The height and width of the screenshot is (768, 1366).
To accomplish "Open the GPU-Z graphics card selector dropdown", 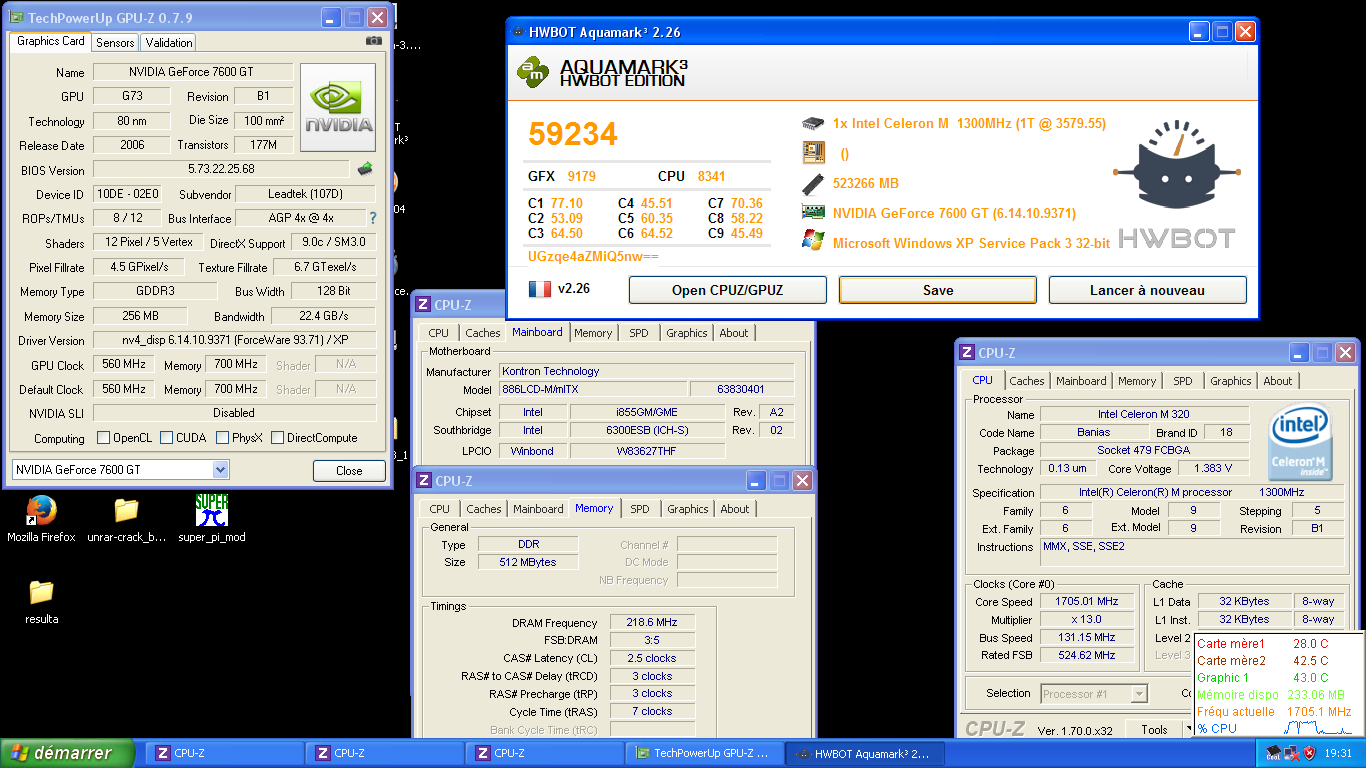I will point(220,470).
